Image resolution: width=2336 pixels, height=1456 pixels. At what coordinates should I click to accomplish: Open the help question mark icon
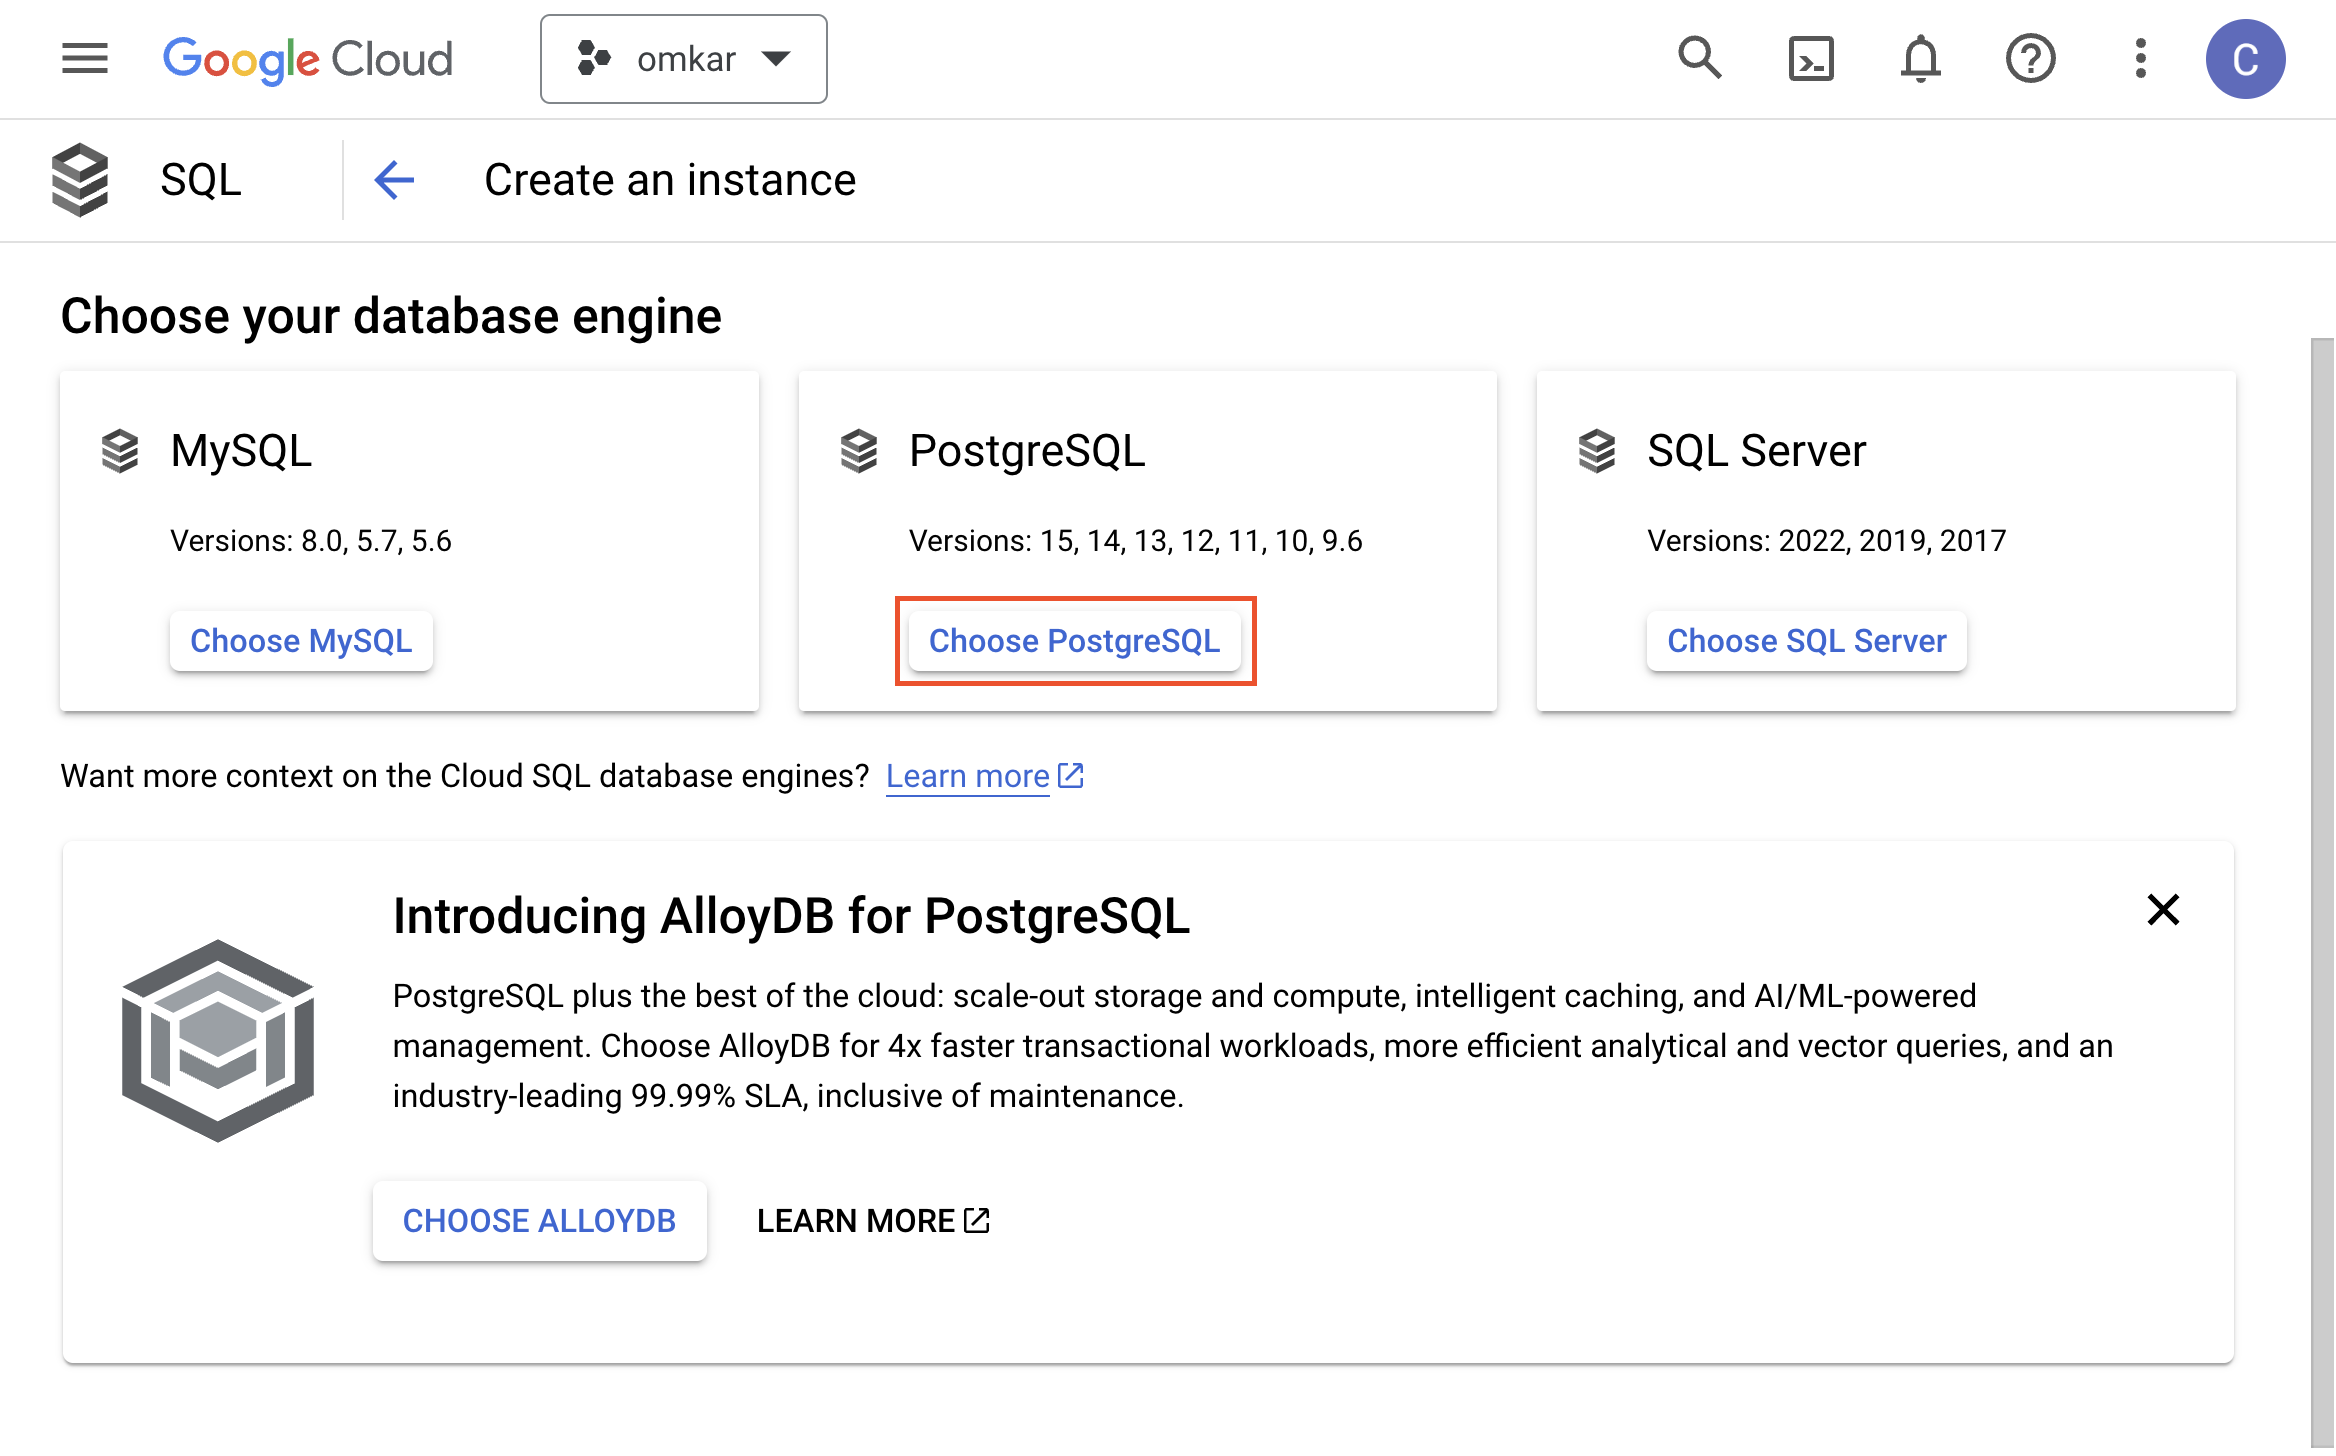click(x=2030, y=59)
